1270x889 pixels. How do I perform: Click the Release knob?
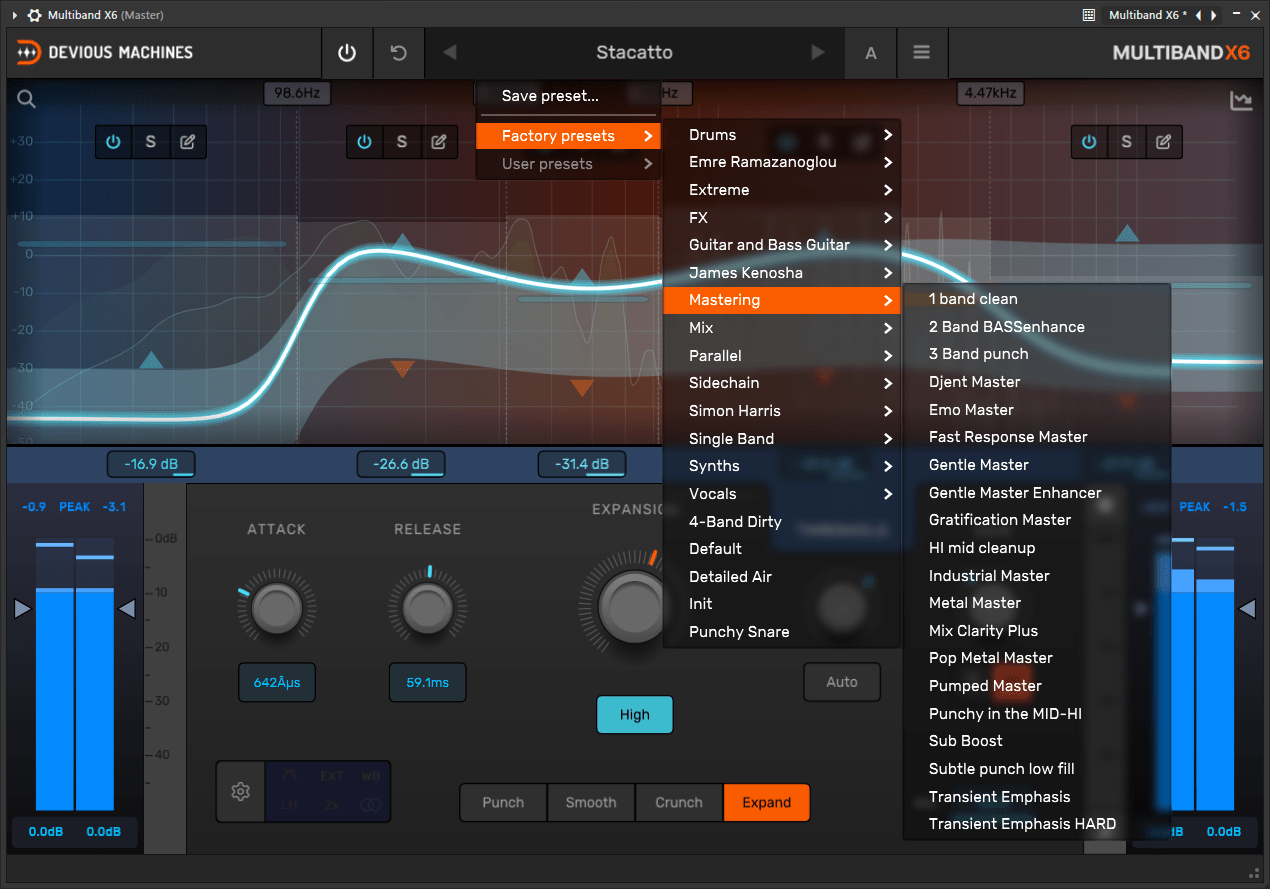tap(427, 608)
